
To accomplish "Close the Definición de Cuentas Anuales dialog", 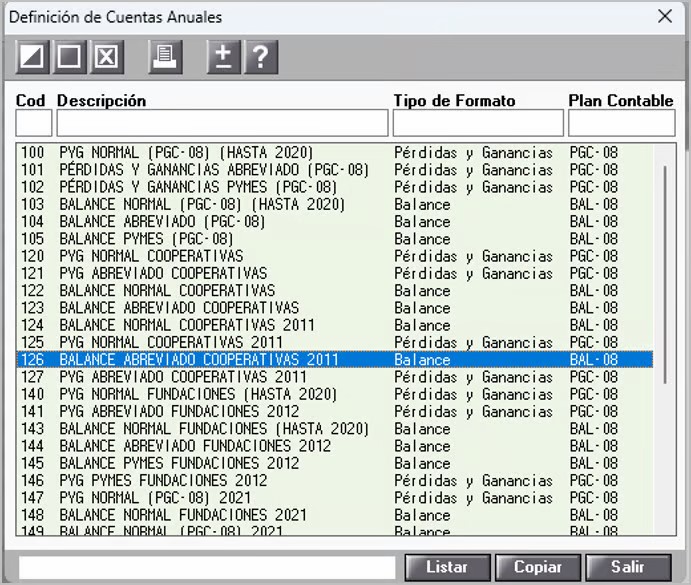I will pos(665,17).
